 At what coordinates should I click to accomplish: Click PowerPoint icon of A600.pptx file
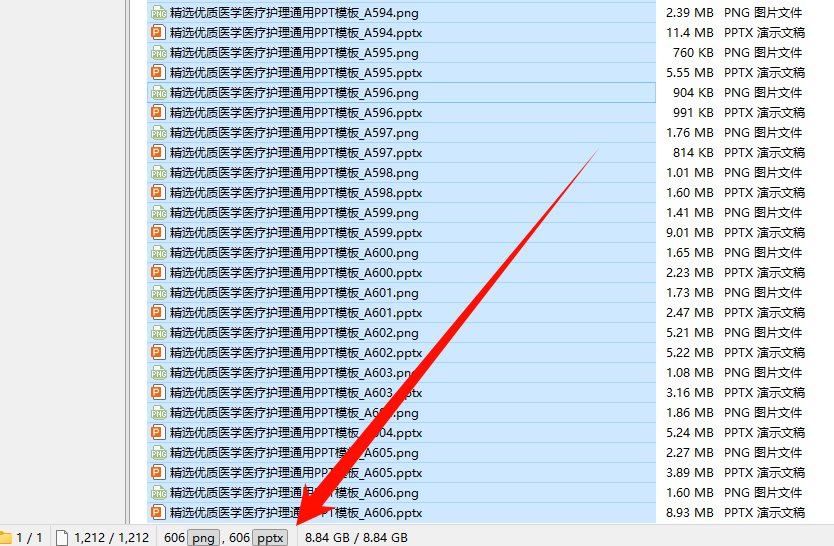[159, 273]
